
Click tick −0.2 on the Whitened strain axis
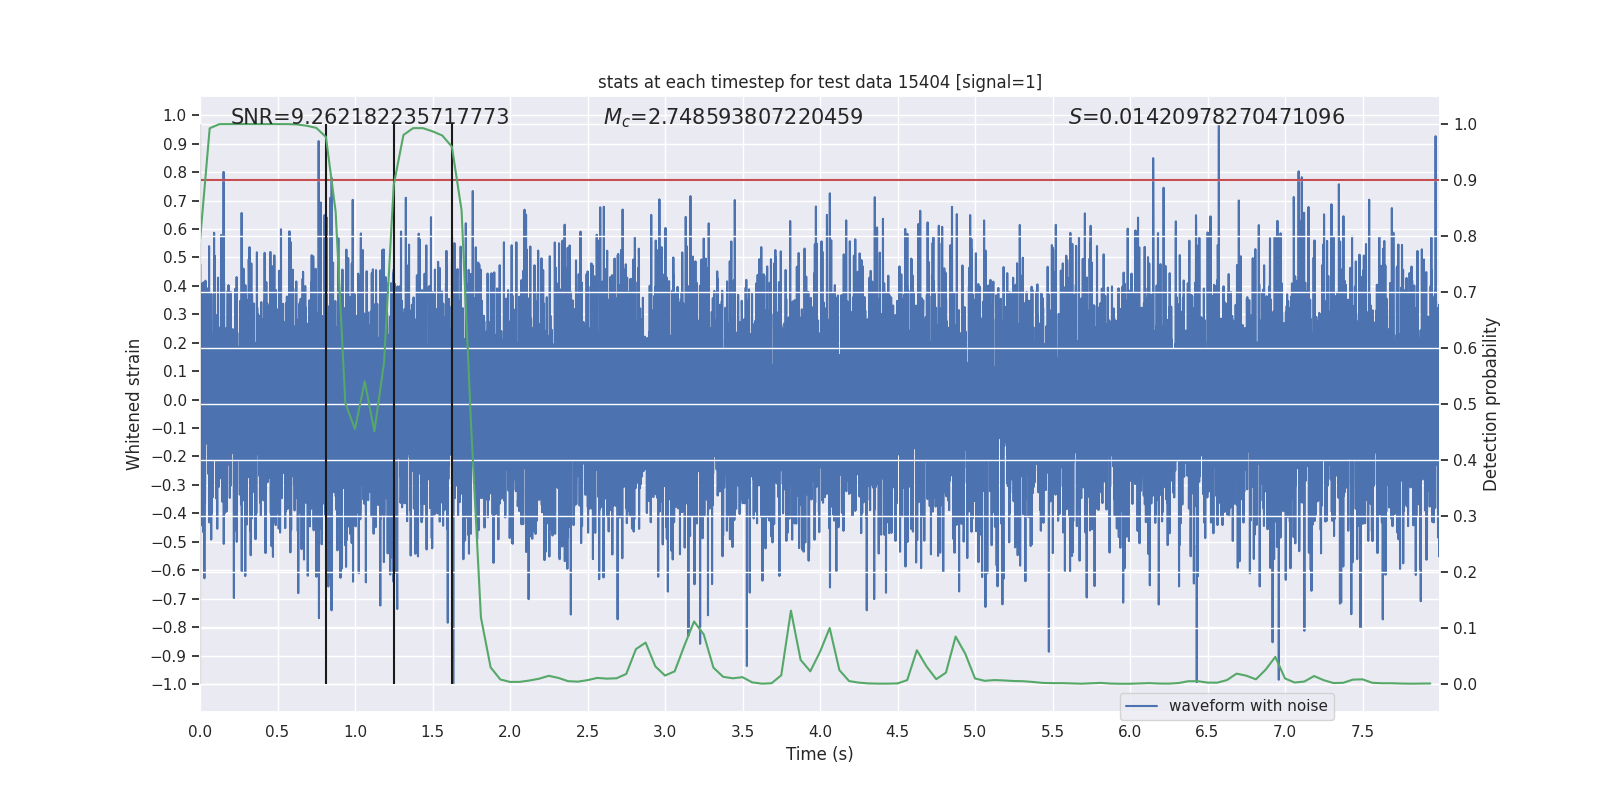(169, 457)
